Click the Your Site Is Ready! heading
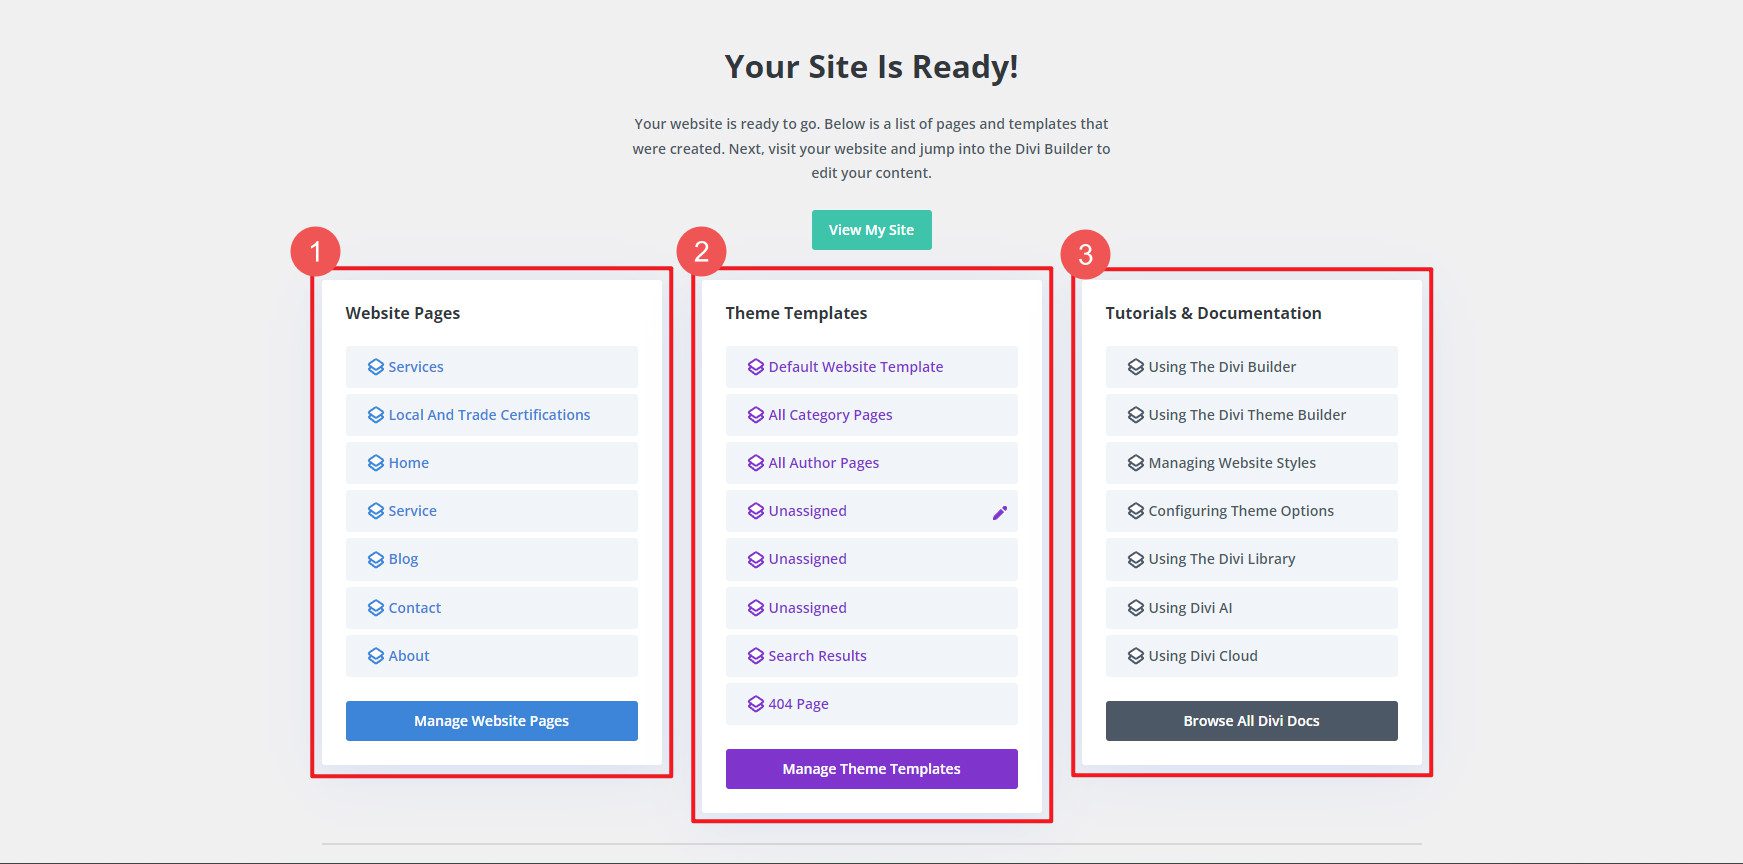The width and height of the screenshot is (1743, 864). tap(871, 67)
